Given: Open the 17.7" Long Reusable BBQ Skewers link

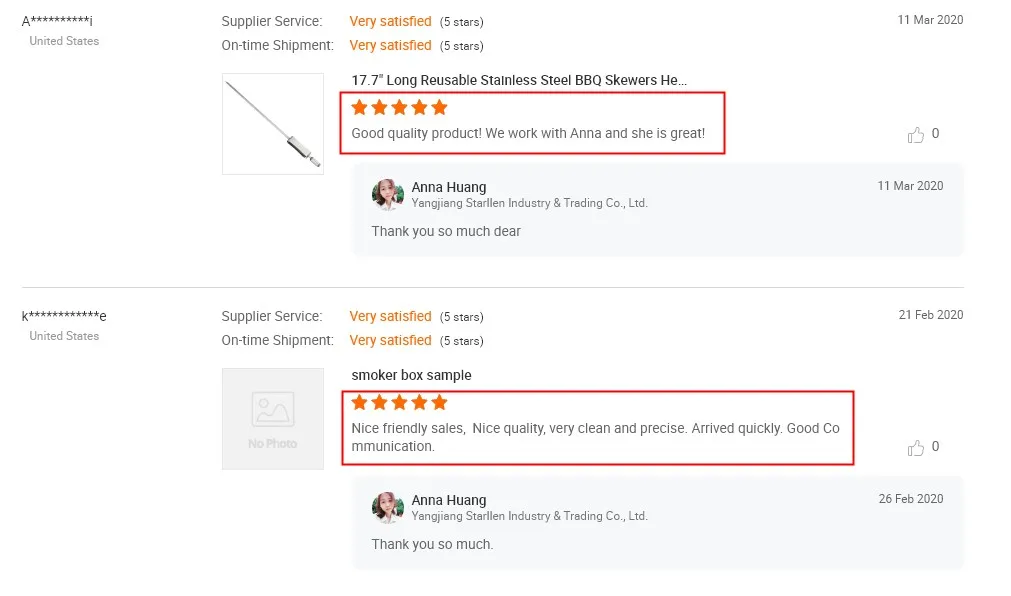Looking at the screenshot, I should click(x=519, y=80).
